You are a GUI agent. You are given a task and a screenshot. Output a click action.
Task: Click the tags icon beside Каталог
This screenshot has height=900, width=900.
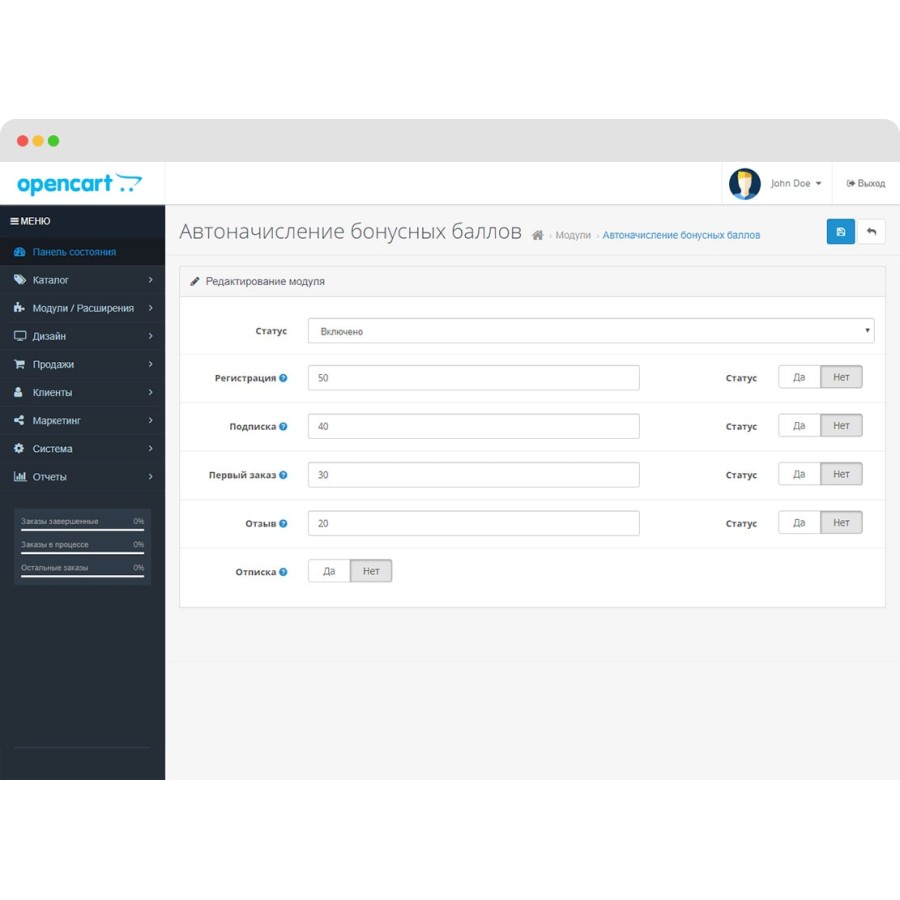coord(20,280)
